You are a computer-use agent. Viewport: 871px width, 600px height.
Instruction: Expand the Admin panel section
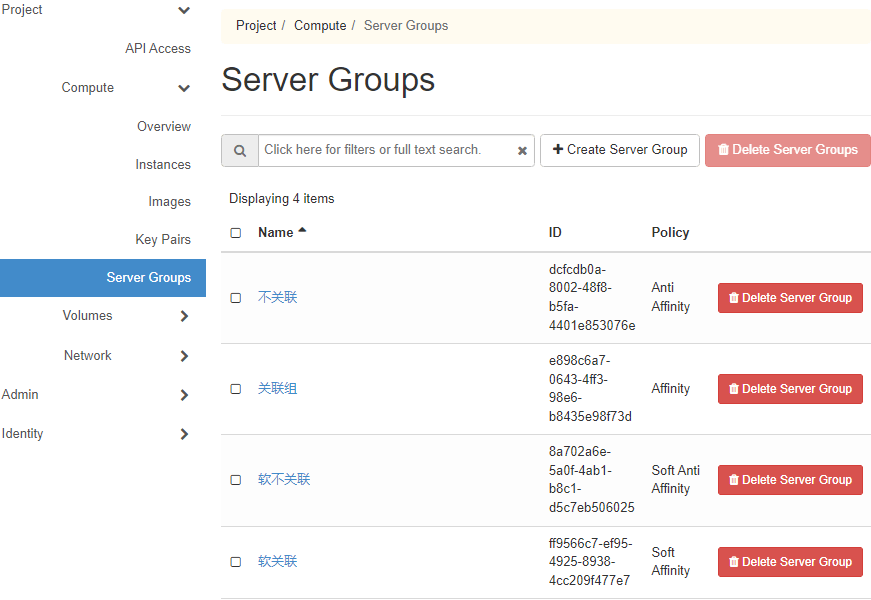184,395
